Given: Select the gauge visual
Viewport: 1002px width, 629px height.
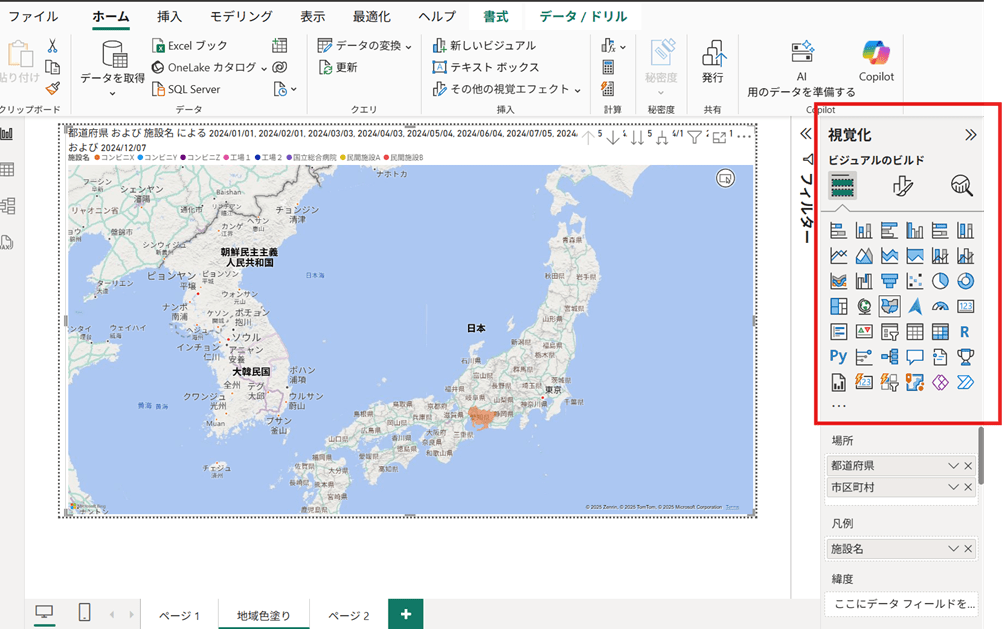Looking at the screenshot, I should tap(940, 307).
